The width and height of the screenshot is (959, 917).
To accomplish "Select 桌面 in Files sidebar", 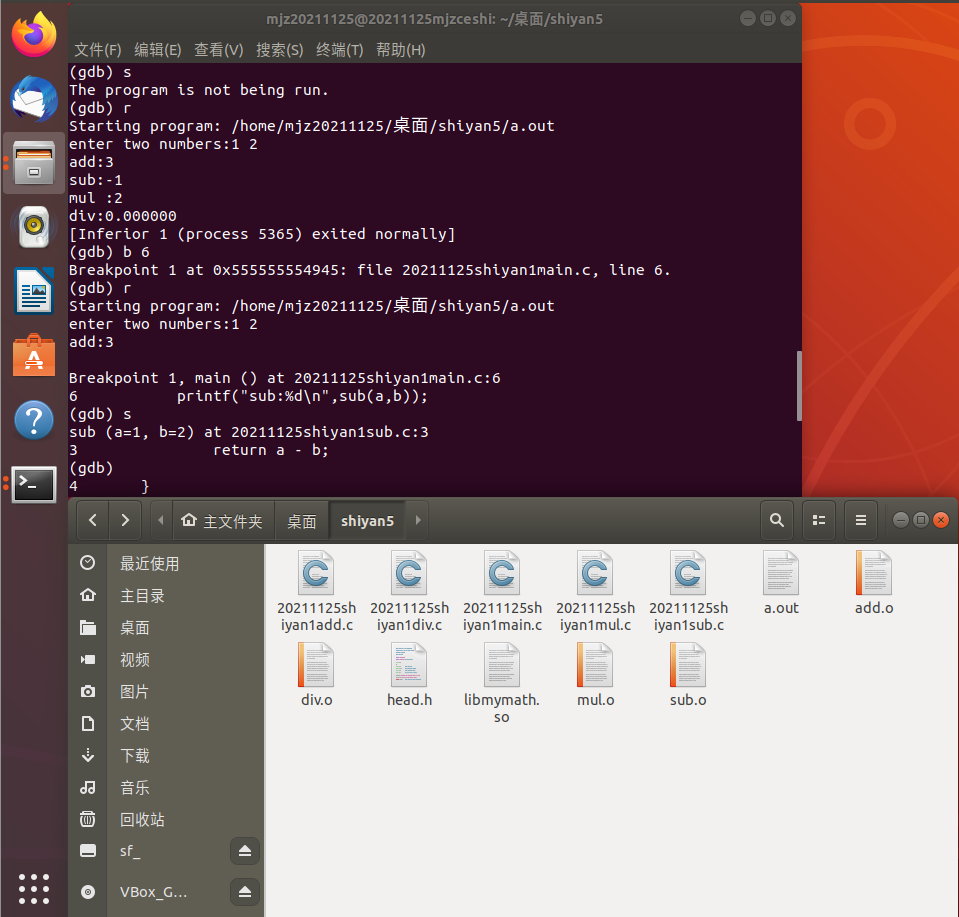I will [x=166, y=628].
